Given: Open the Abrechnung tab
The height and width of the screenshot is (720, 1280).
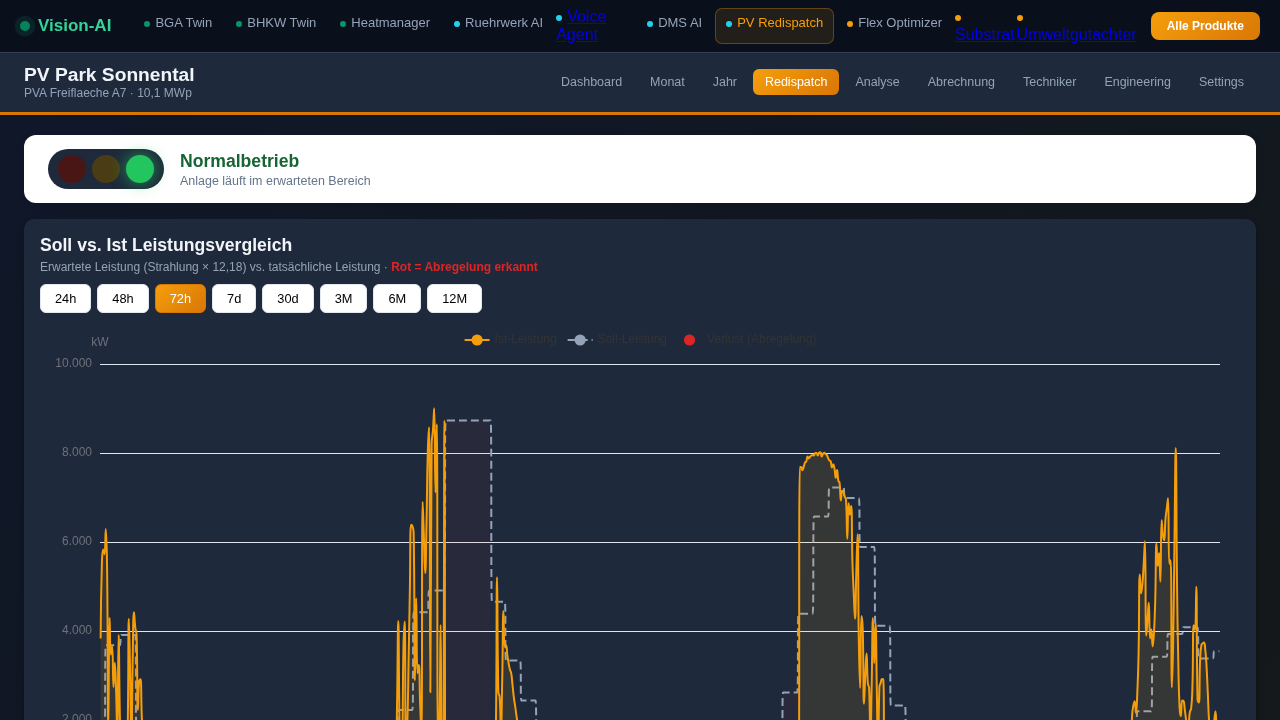Looking at the screenshot, I should click(961, 82).
